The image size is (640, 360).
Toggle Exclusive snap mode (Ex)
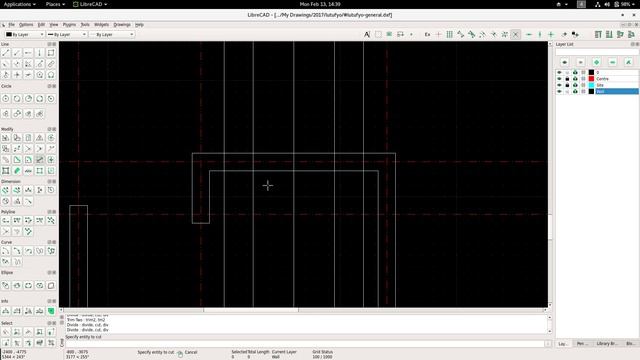tap(427, 35)
